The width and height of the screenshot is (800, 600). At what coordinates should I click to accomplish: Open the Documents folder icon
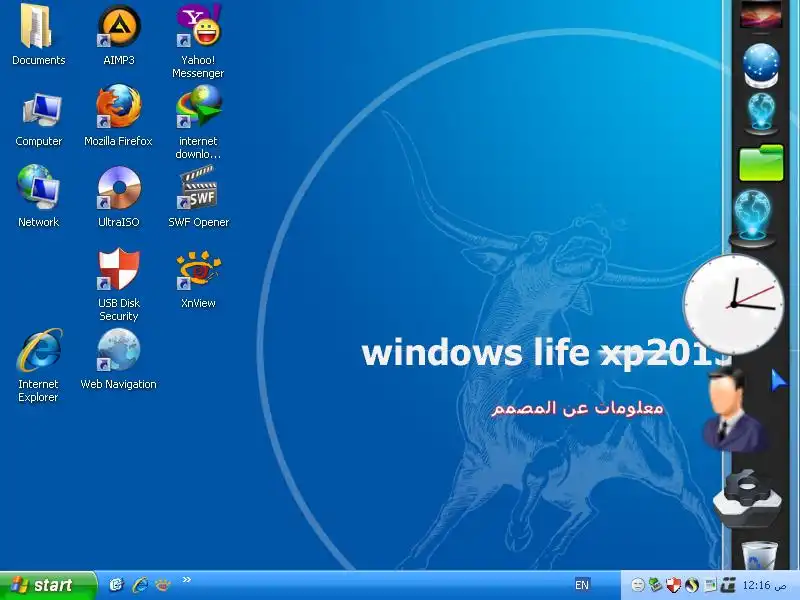(38, 34)
